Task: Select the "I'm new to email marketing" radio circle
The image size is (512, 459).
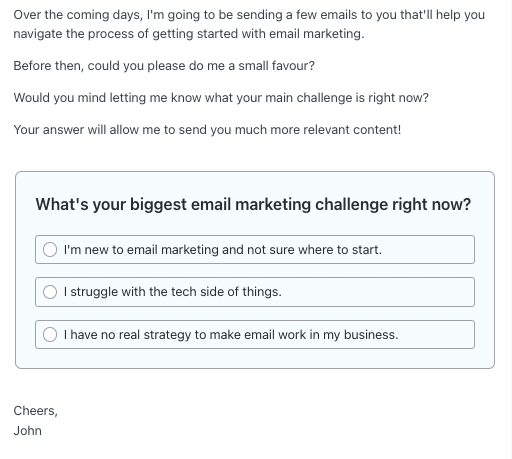Action: (x=50, y=250)
